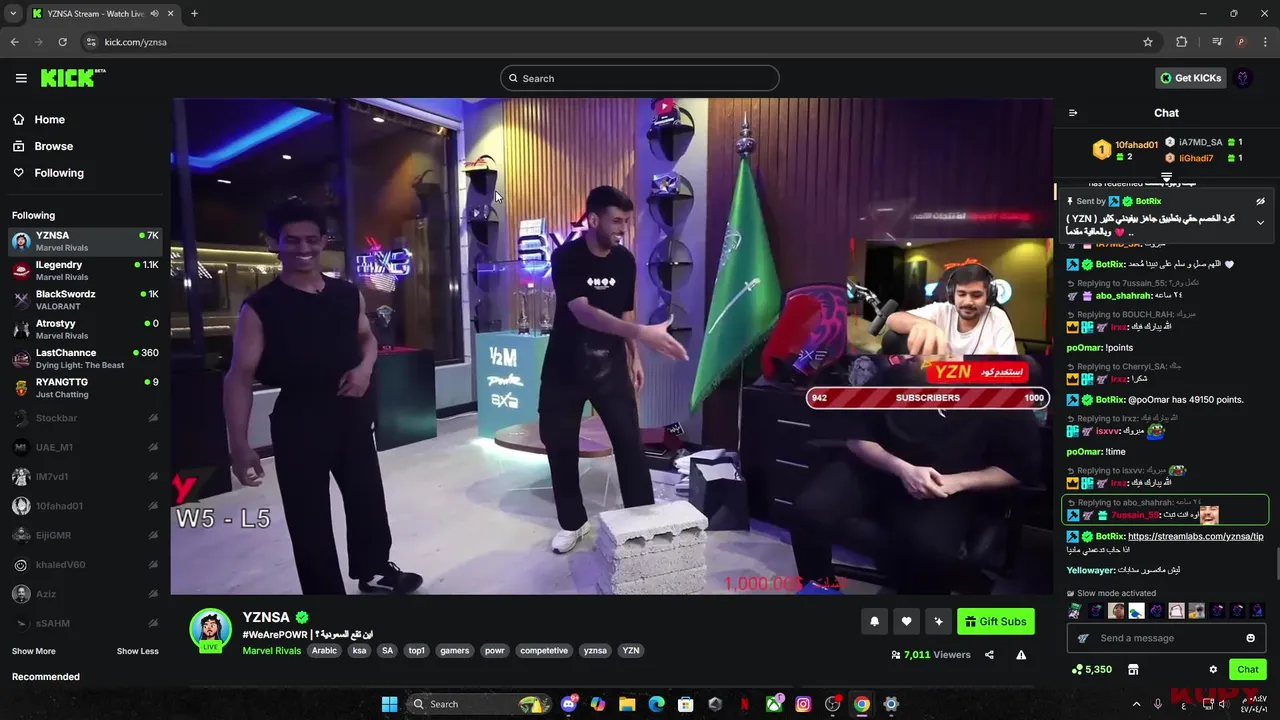Focus the Send a message field
The height and width of the screenshot is (720, 1280).
pos(1165,638)
